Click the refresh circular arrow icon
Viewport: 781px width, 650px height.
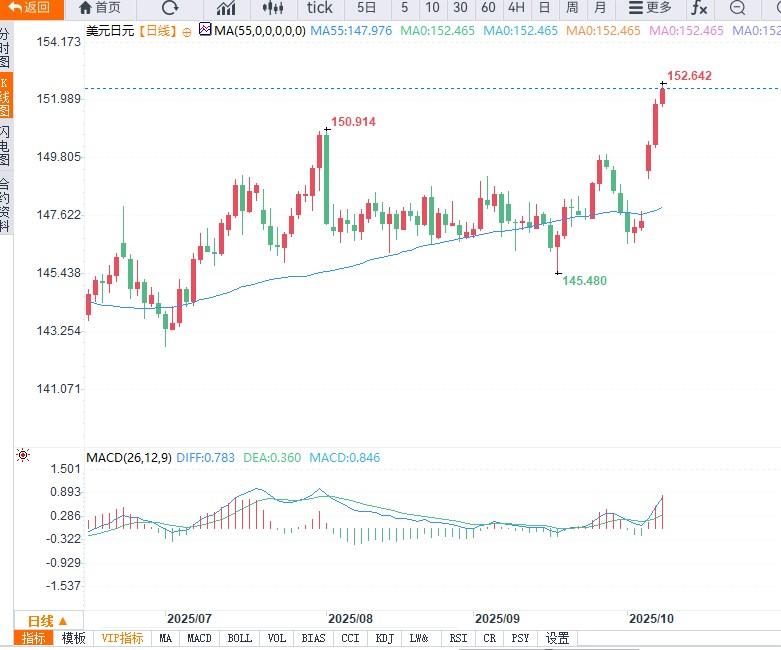pyautogui.click(x=170, y=8)
